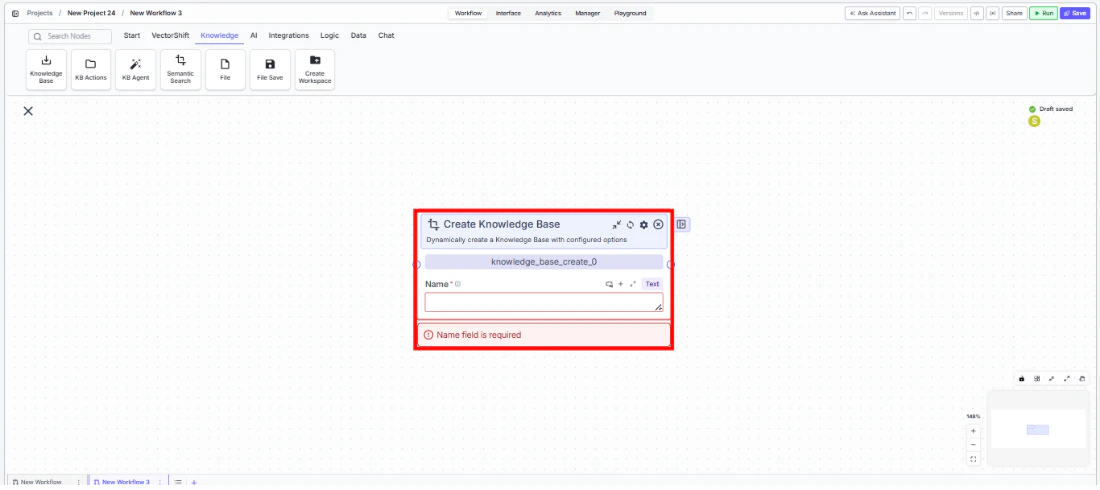Image resolution: width=1100 pixels, height=490 pixels.
Task: Click the sidebar toggle icon before Projects
Action: click(15, 13)
